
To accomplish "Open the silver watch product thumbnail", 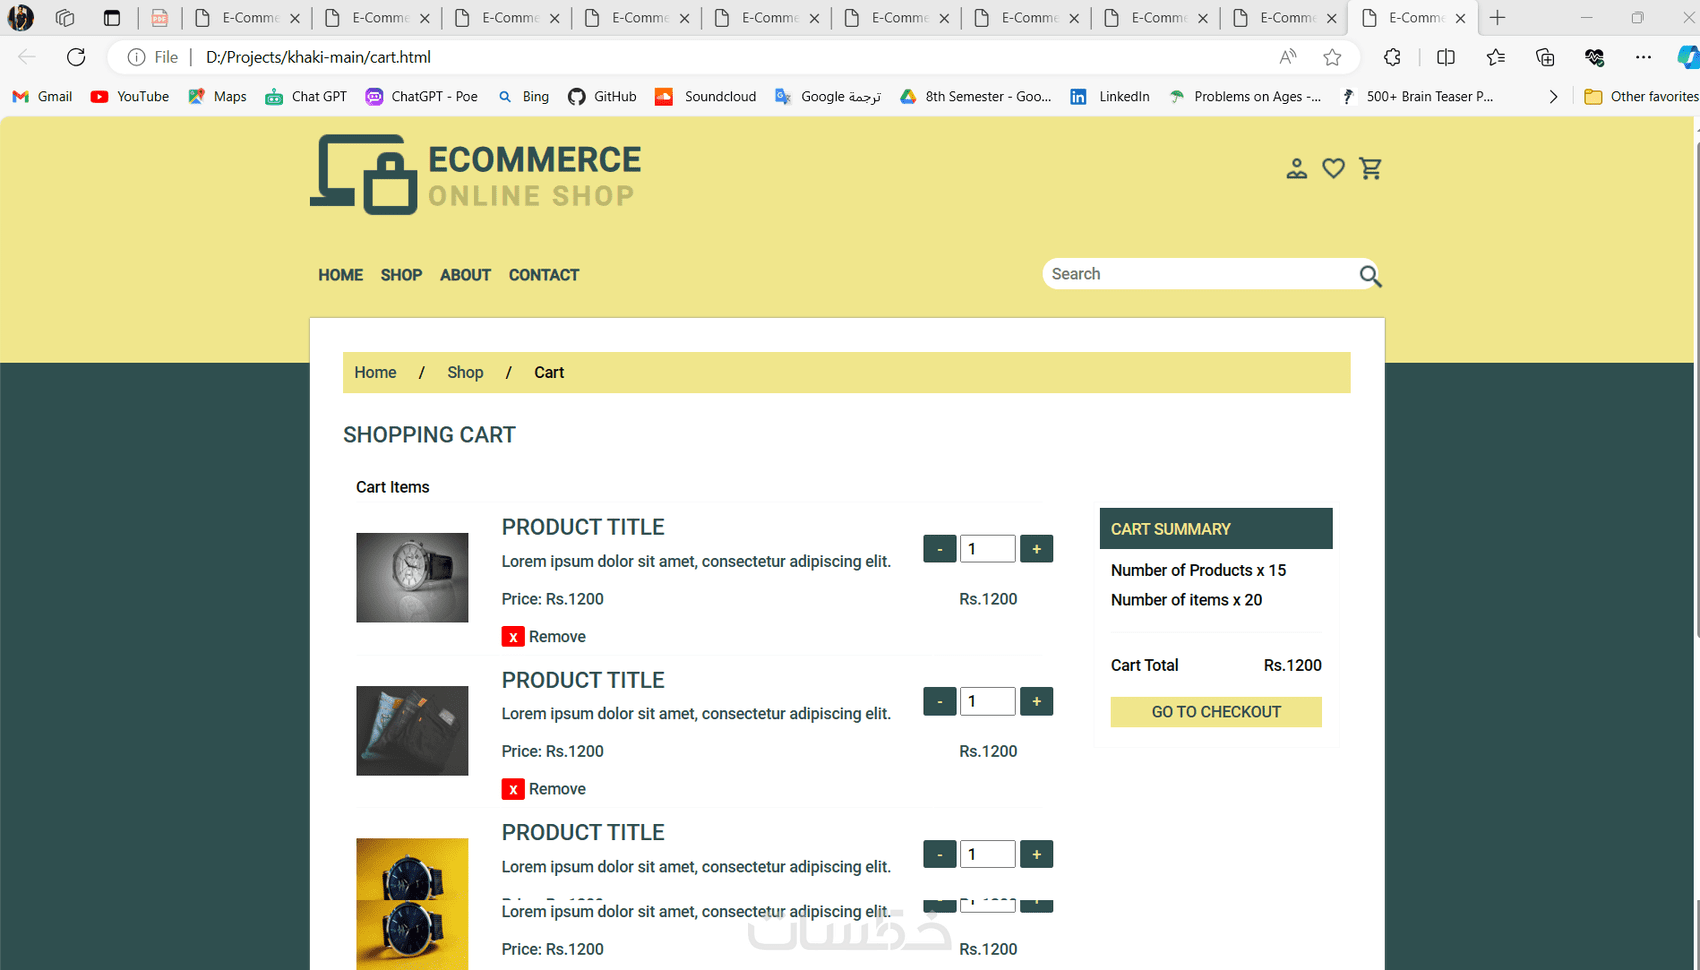I will point(412,578).
